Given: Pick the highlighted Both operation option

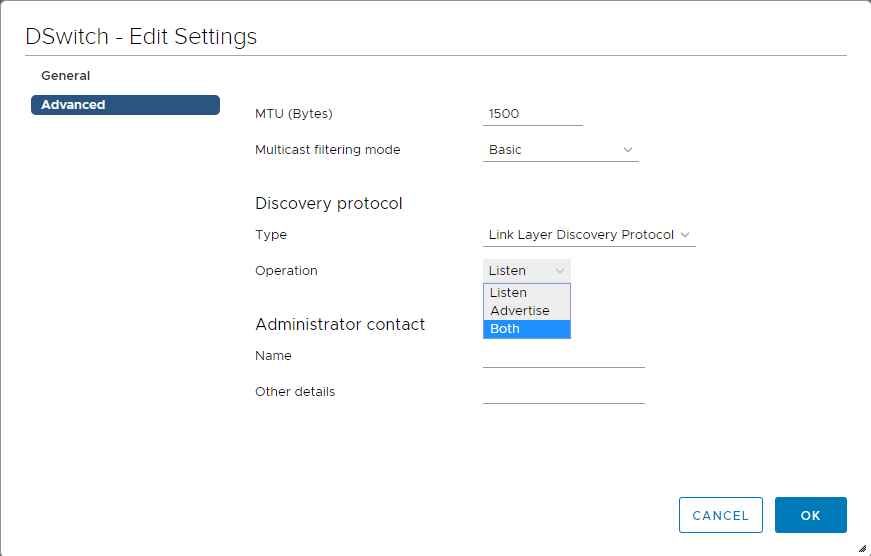Looking at the screenshot, I should [x=526, y=329].
